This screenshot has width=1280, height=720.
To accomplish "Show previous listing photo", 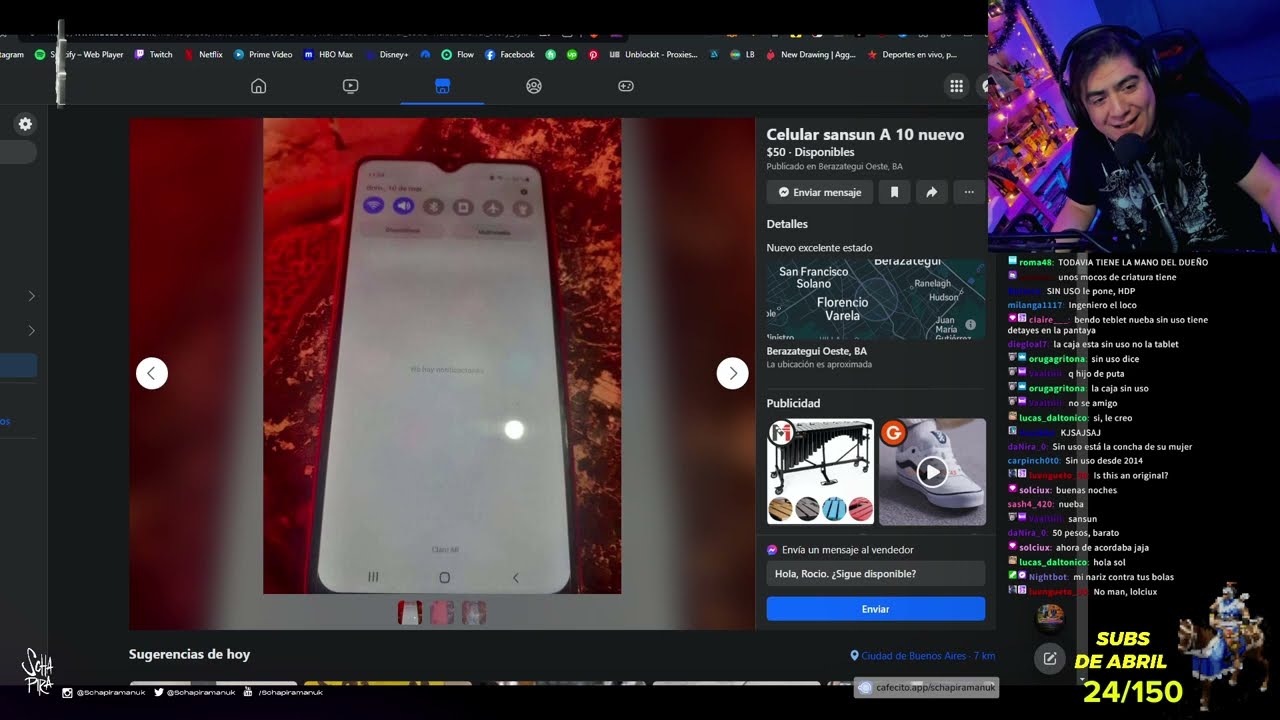I will point(152,373).
